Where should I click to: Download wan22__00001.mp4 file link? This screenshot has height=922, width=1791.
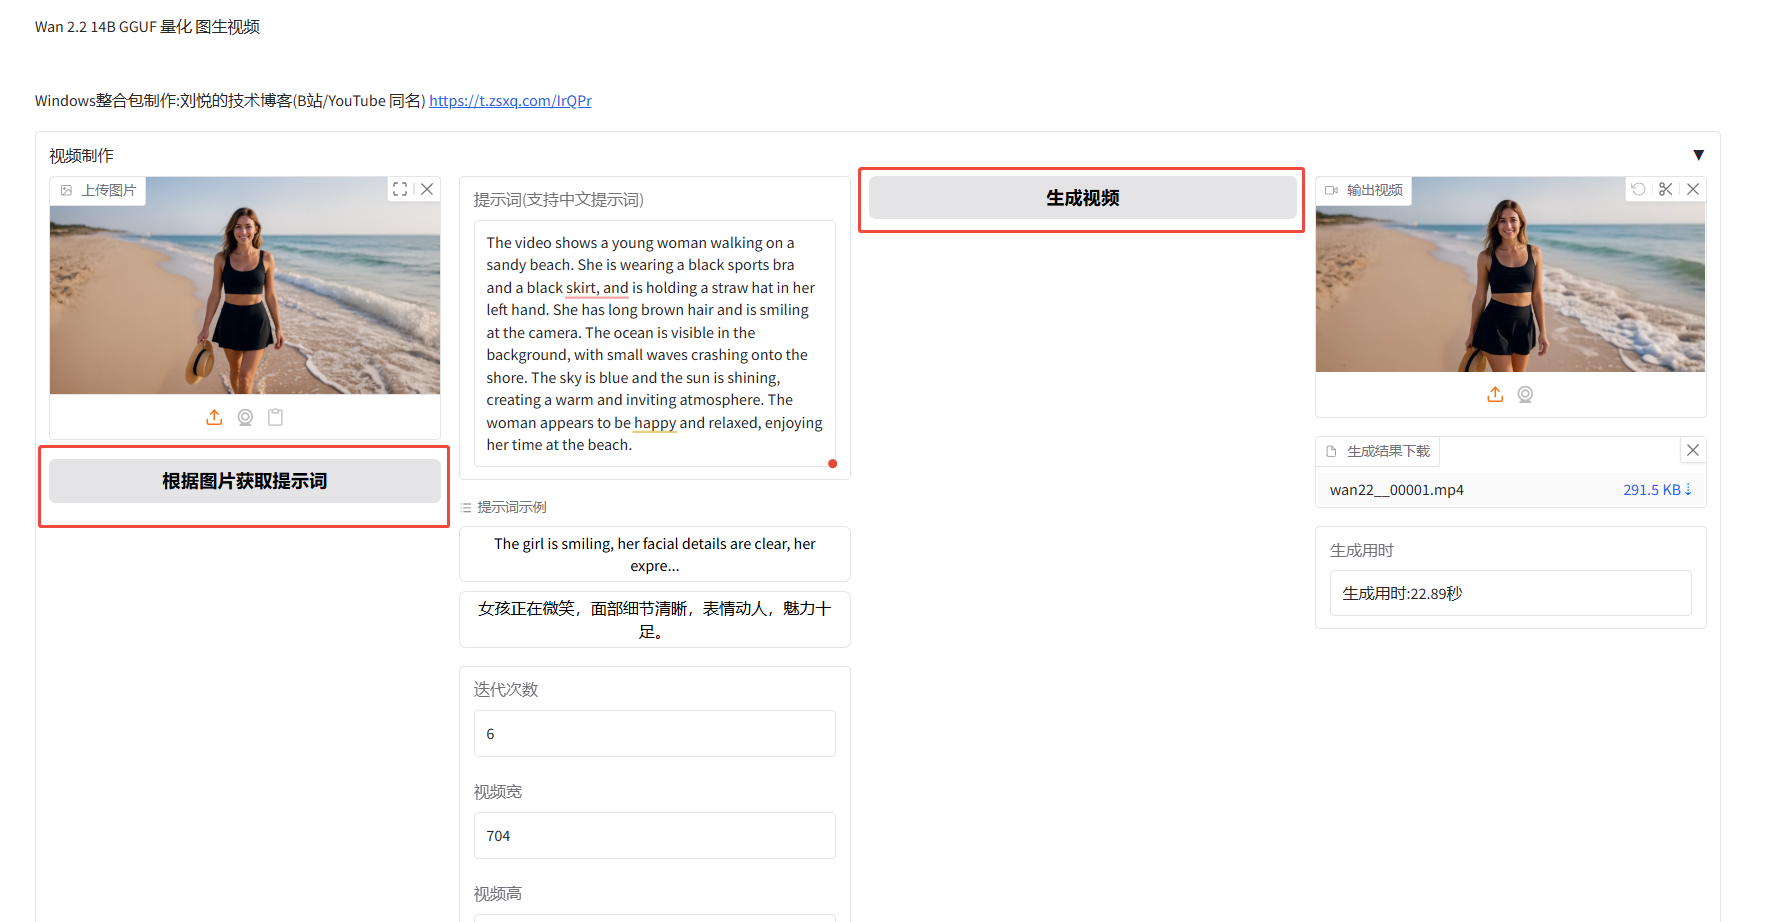coord(1396,489)
